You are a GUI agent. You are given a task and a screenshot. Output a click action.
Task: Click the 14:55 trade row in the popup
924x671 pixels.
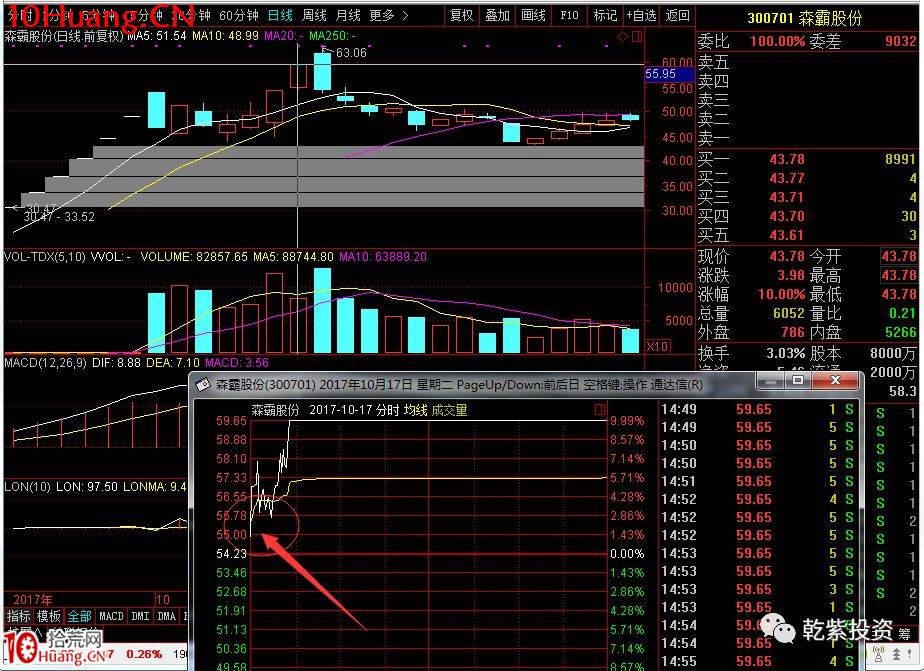[x=757, y=661]
